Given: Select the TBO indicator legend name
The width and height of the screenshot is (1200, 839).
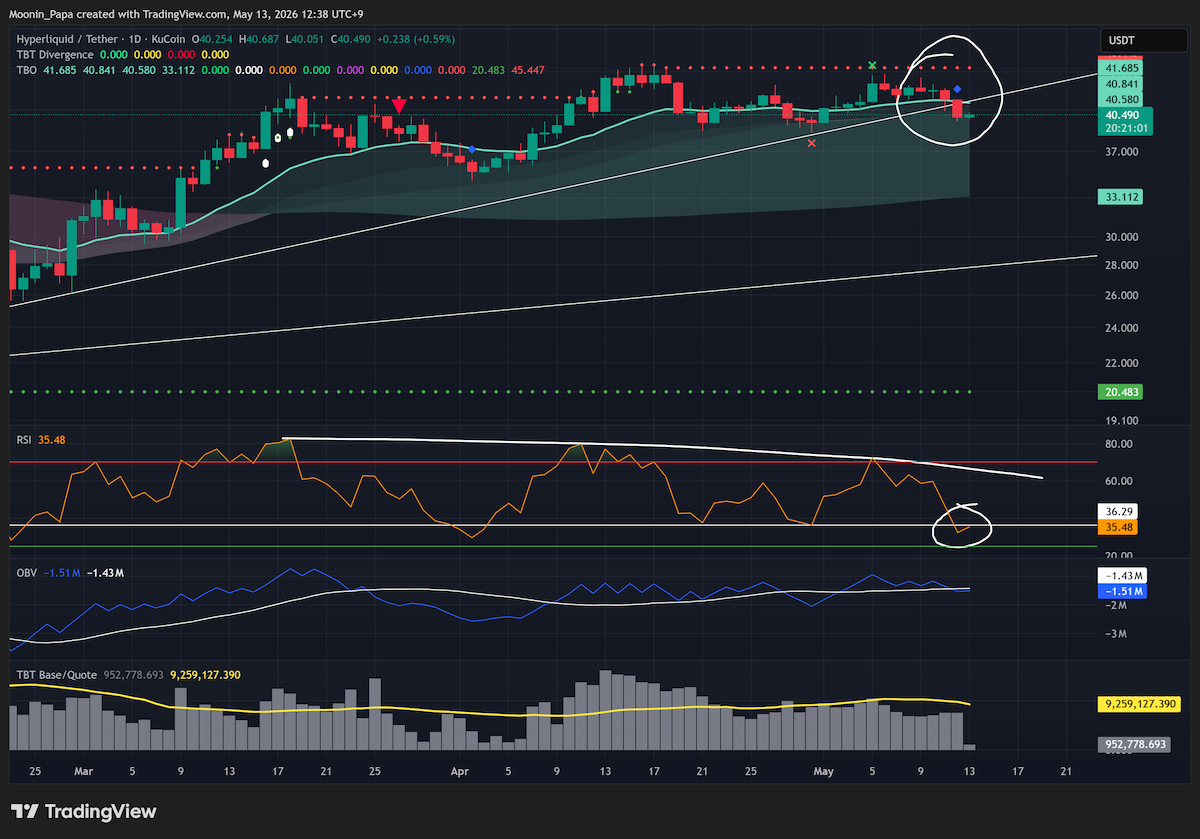Looking at the screenshot, I should point(27,69).
